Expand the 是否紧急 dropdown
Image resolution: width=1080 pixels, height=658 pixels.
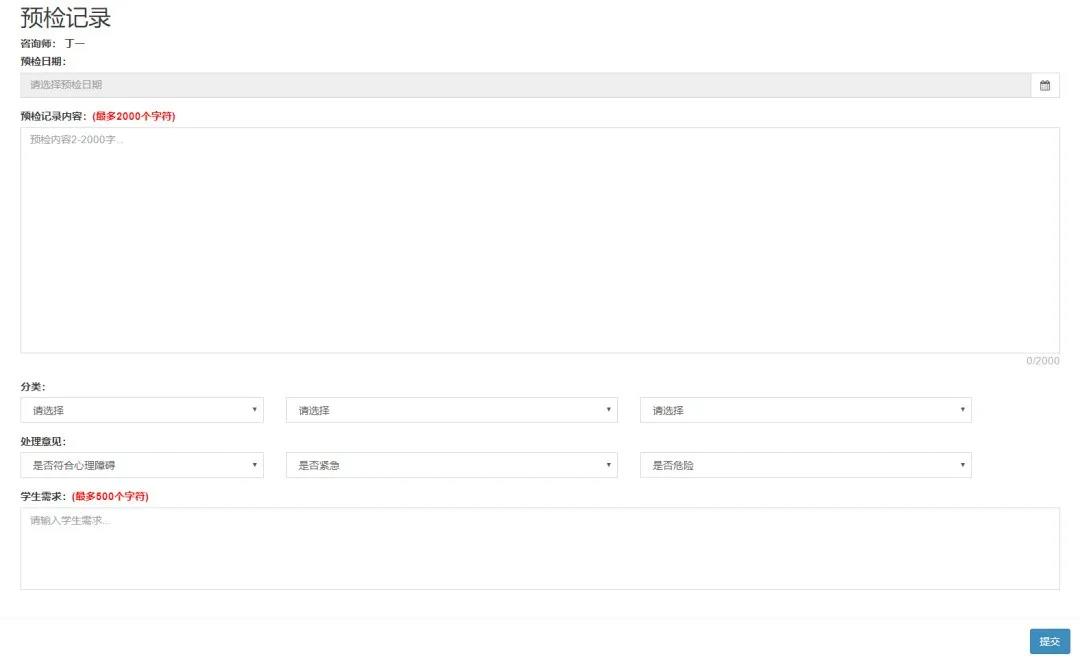[x=451, y=465]
